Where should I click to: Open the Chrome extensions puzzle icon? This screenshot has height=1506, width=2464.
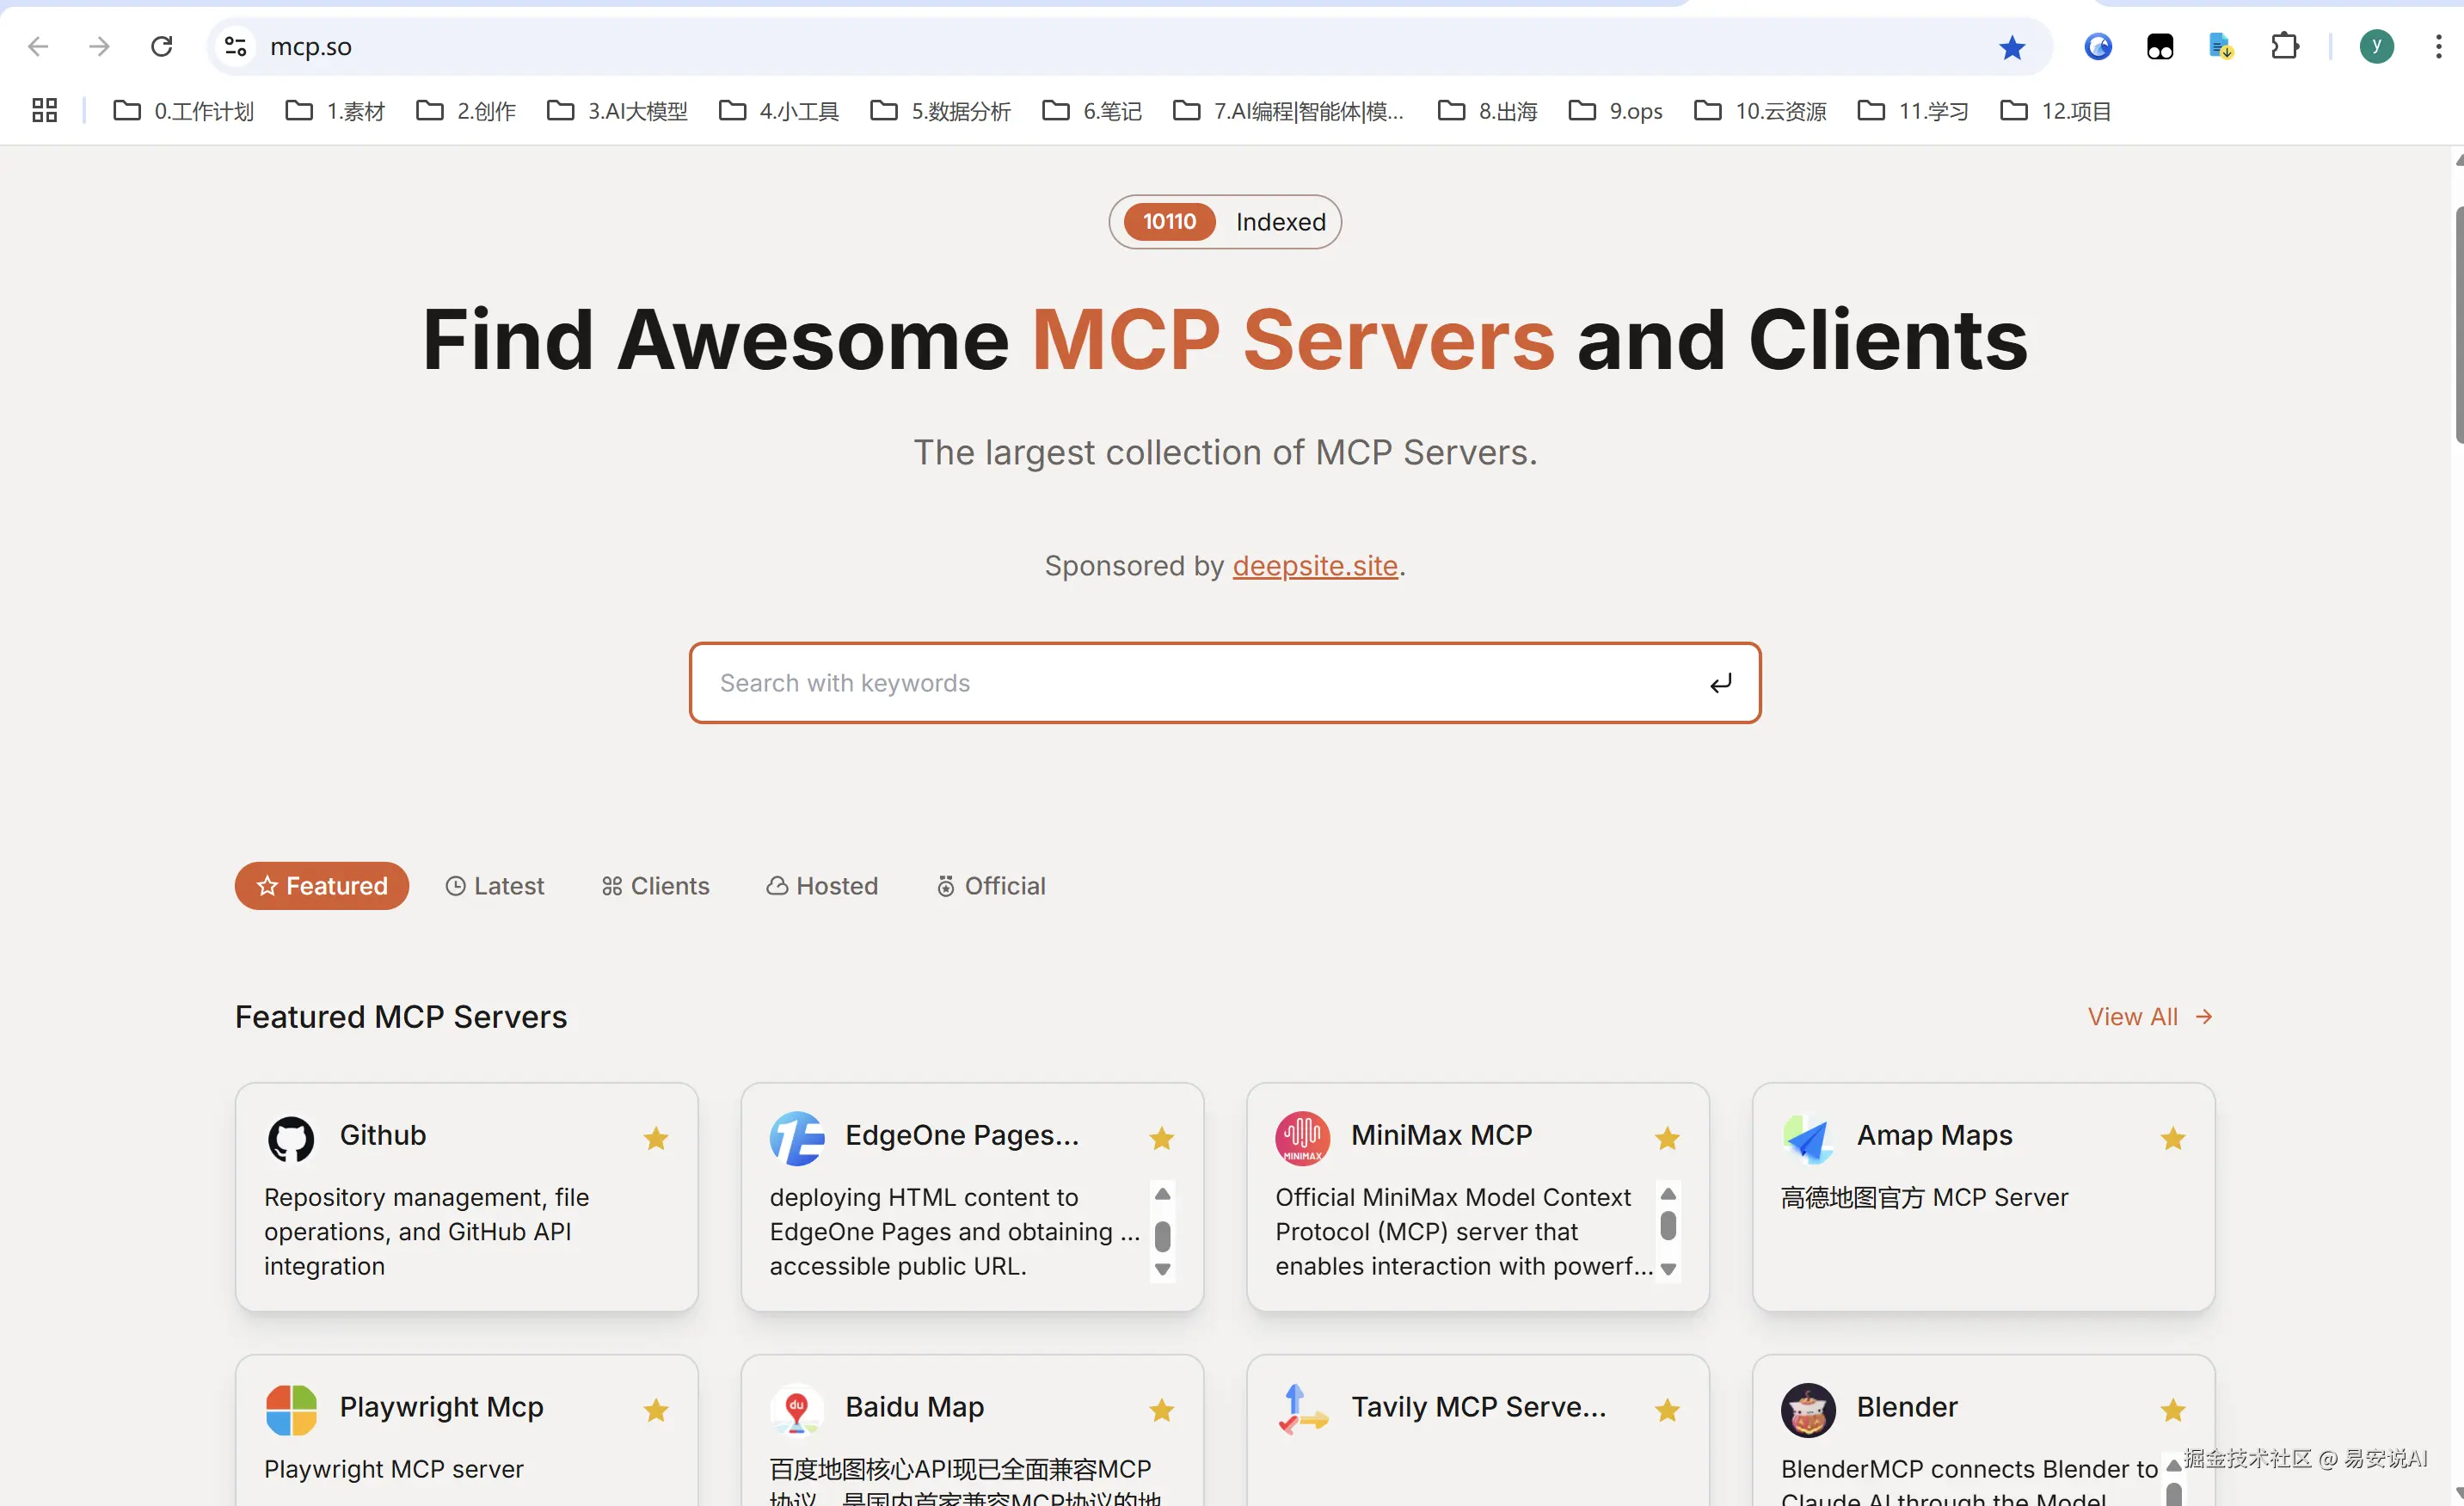tap(2284, 47)
